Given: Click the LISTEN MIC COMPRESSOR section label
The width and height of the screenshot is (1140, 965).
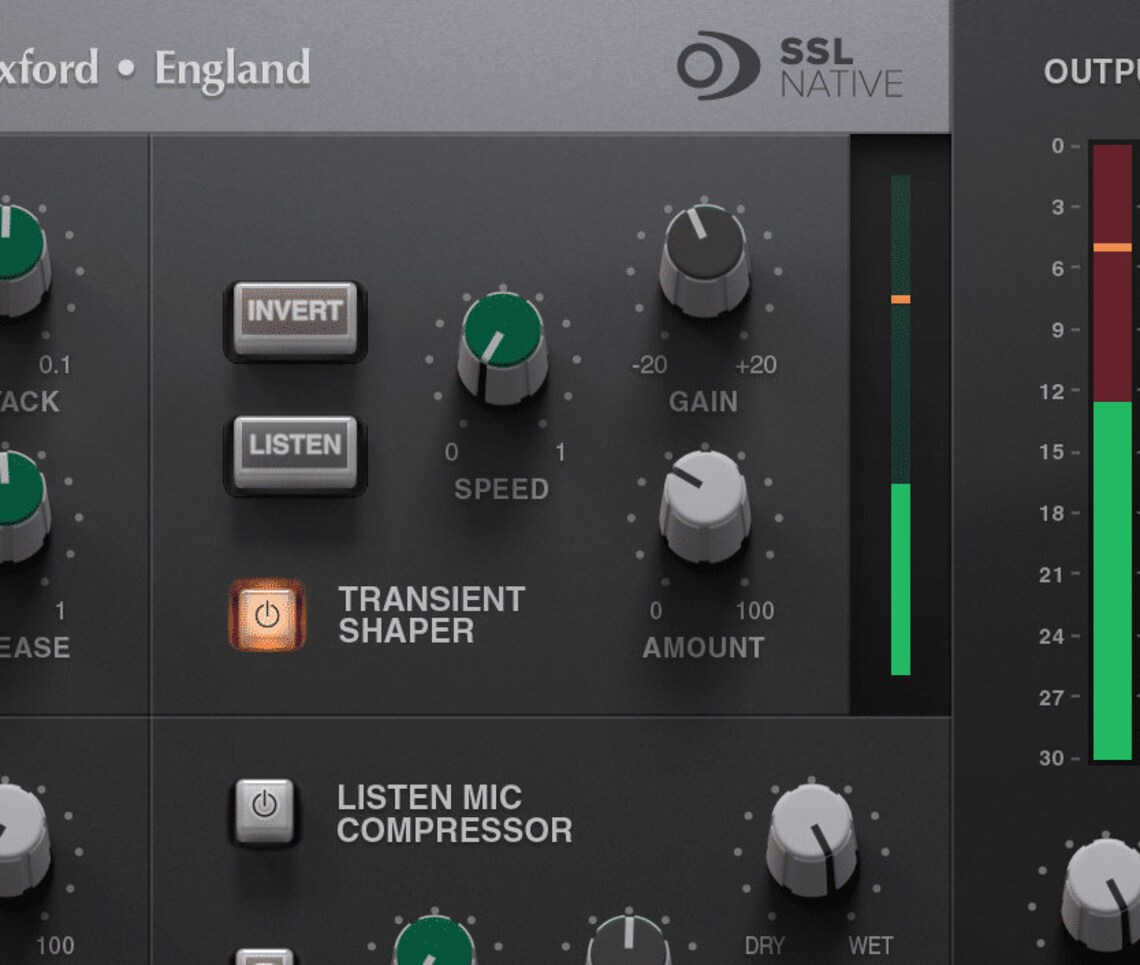Looking at the screenshot, I should click(455, 813).
